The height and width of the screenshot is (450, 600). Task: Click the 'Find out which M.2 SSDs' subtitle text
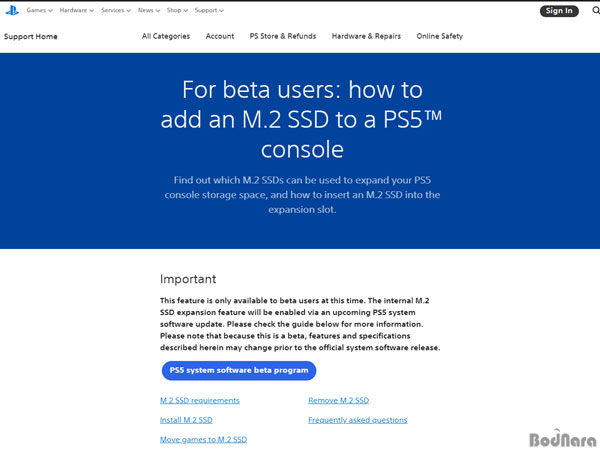click(x=302, y=195)
